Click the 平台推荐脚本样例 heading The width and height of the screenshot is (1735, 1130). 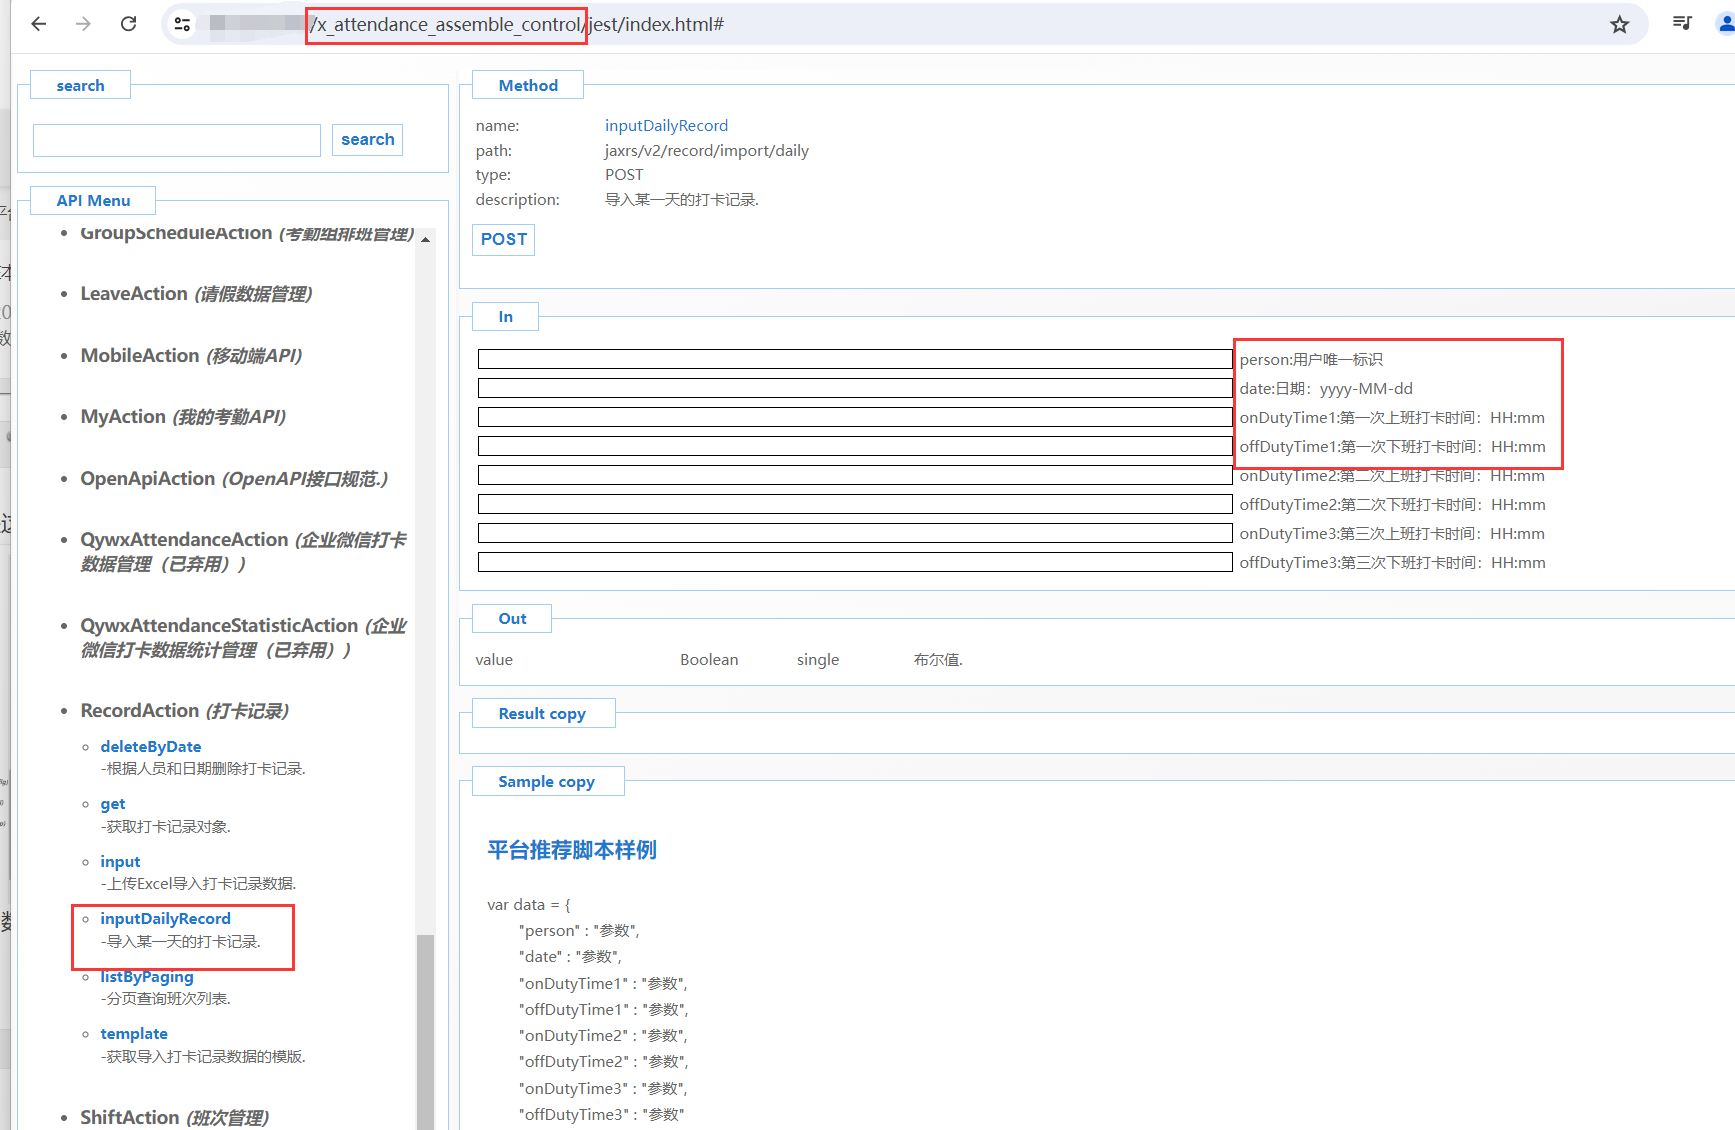coord(572,850)
